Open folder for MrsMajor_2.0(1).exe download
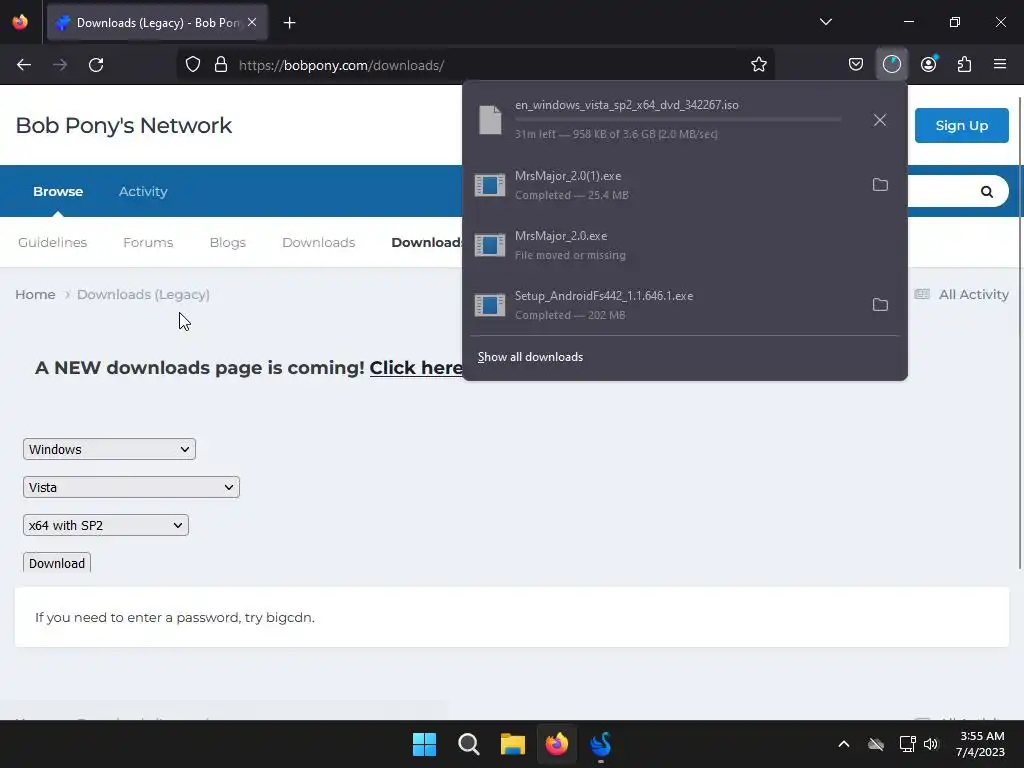This screenshot has width=1024, height=768. (880, 185)
